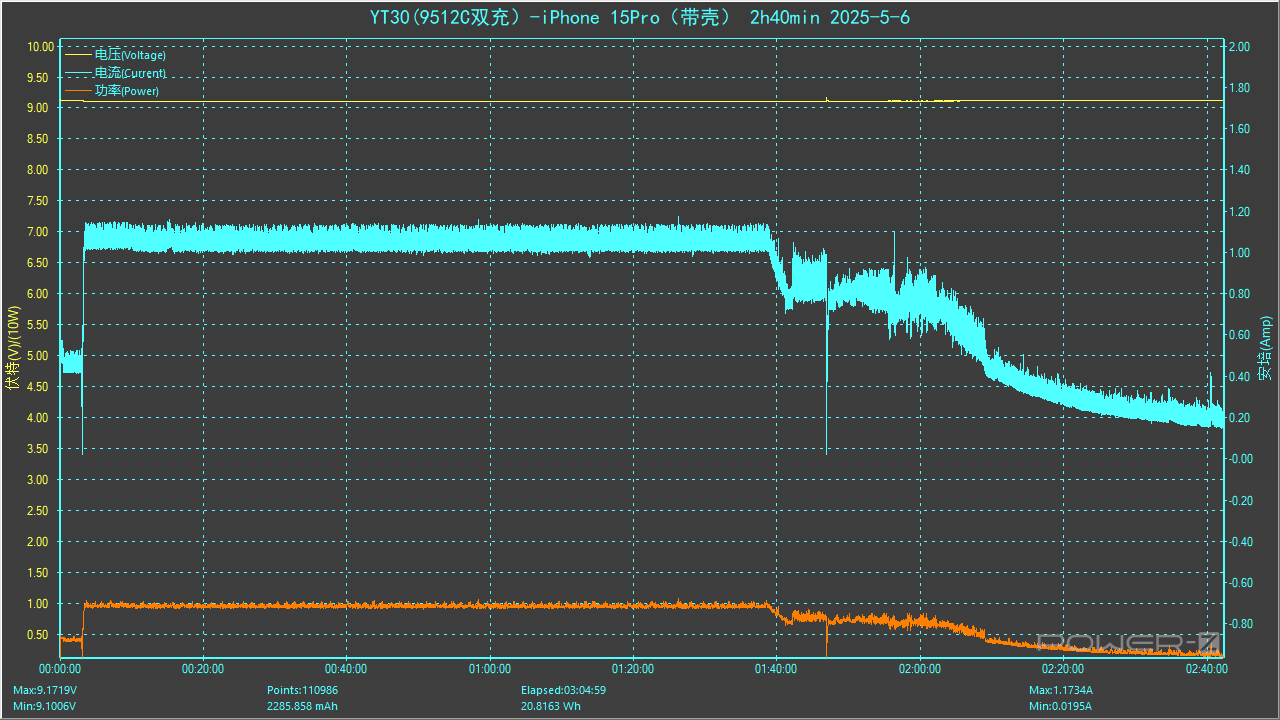Click the POWER-Z watermark logo
The height and width of the screenshot is (720, 1280).
click(1130, 641)
